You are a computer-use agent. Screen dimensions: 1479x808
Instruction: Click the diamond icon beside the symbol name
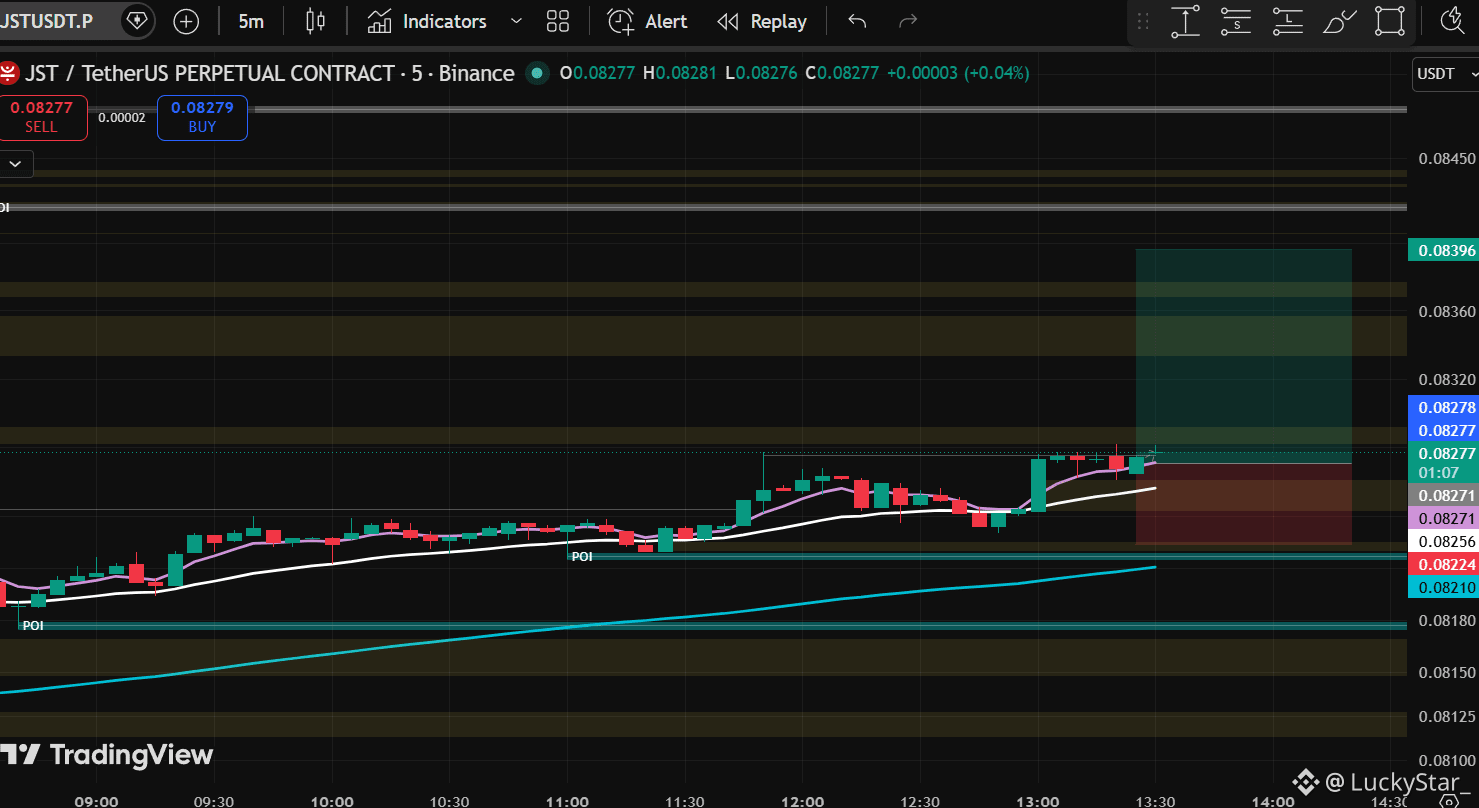click(x=137, y=21)
